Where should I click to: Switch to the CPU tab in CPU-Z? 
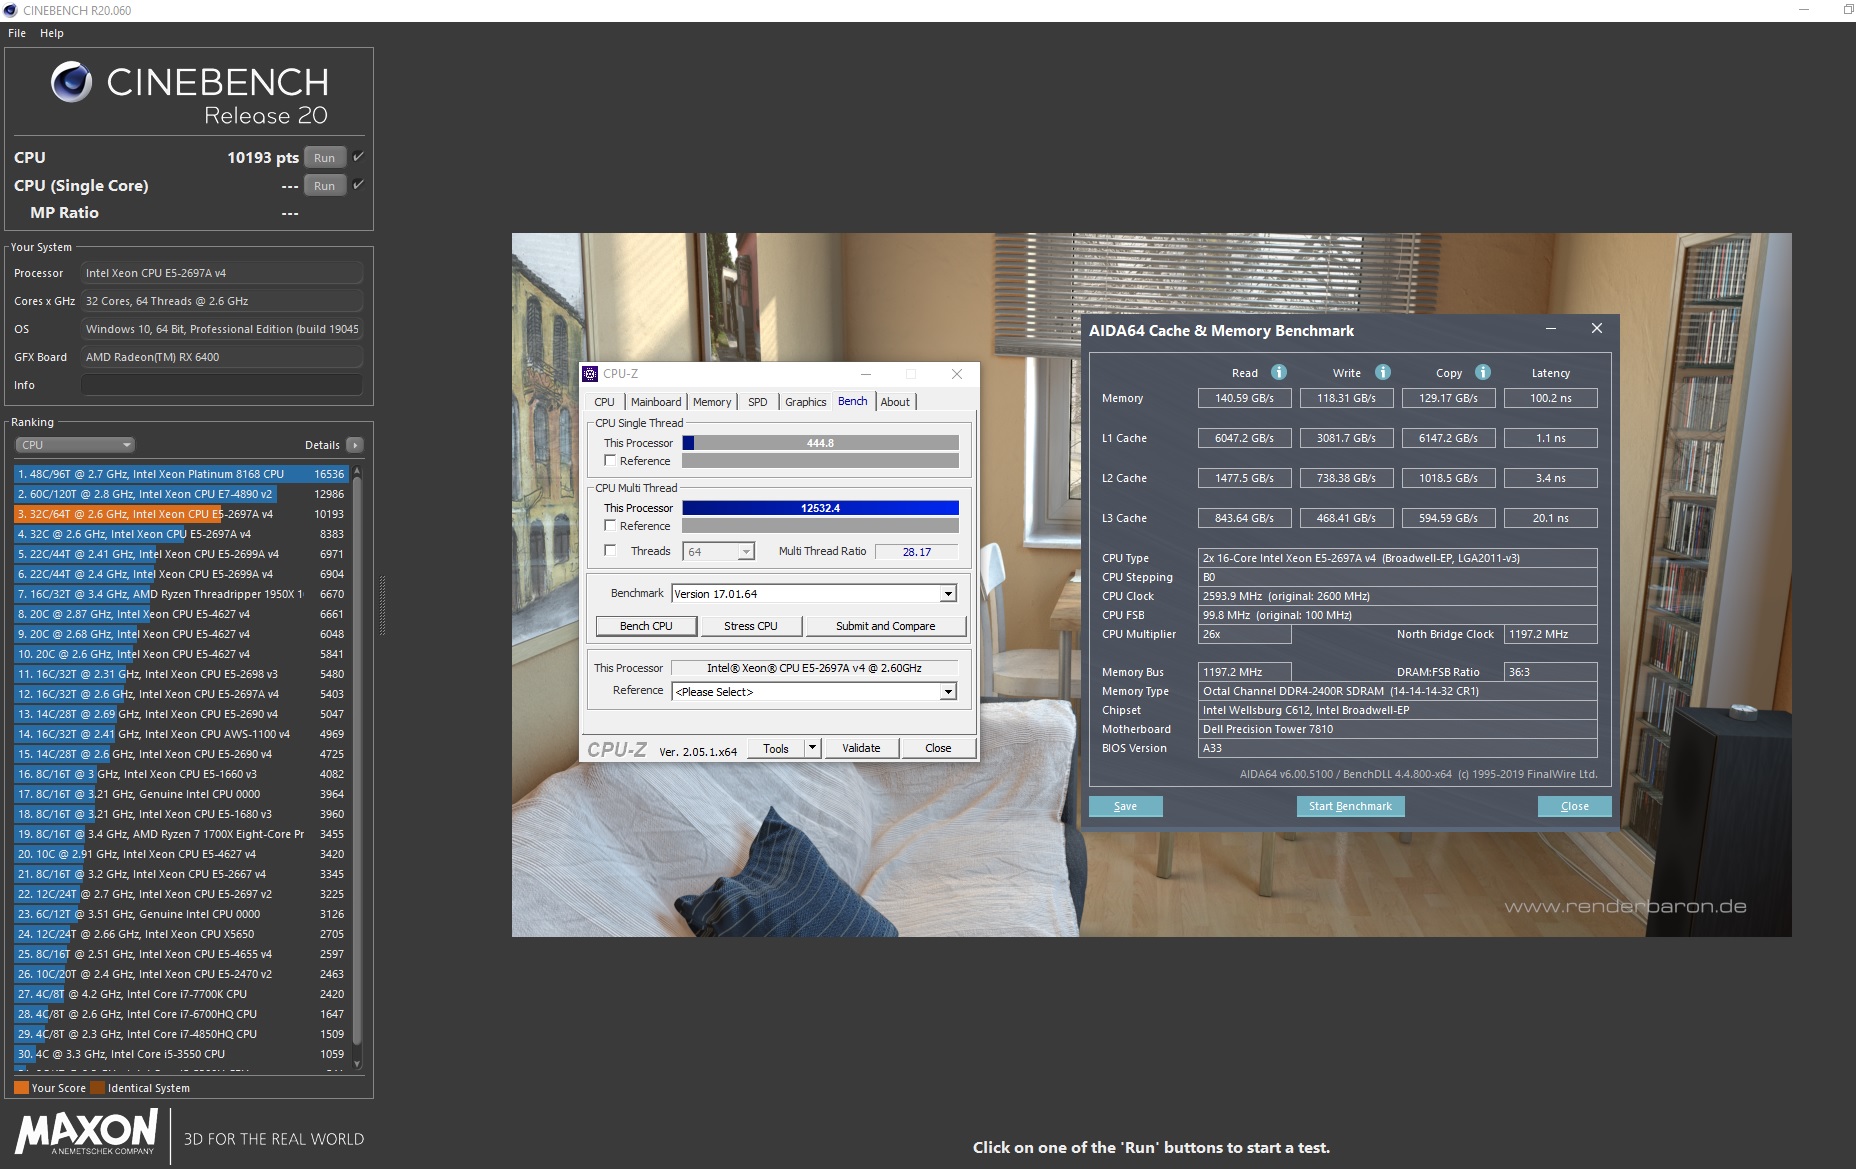(x=604, y=402)
